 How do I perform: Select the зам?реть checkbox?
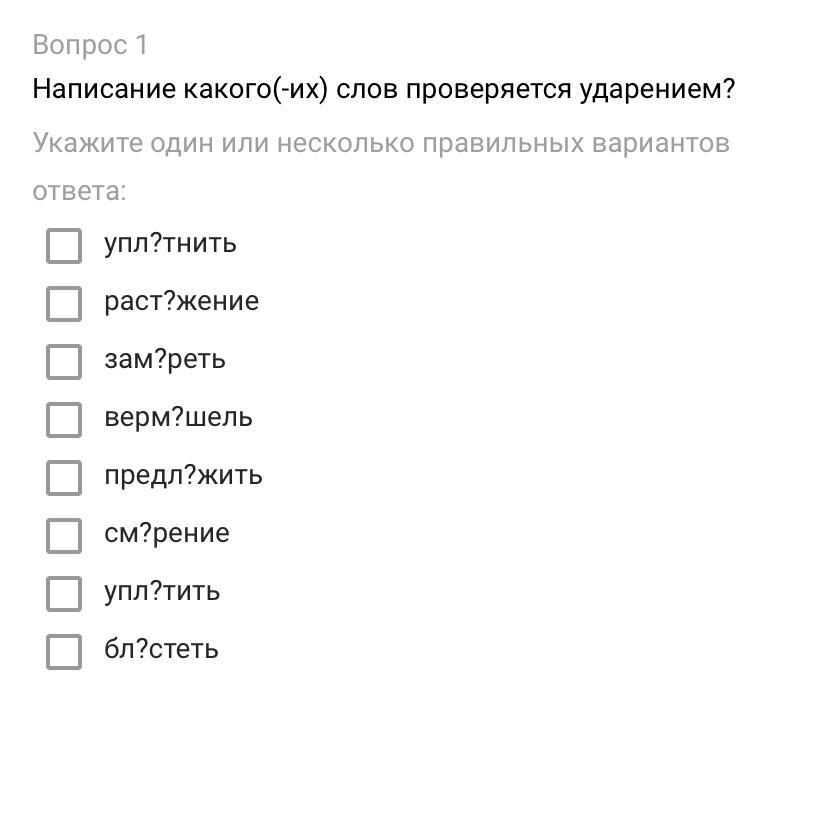tap(64, 362)
